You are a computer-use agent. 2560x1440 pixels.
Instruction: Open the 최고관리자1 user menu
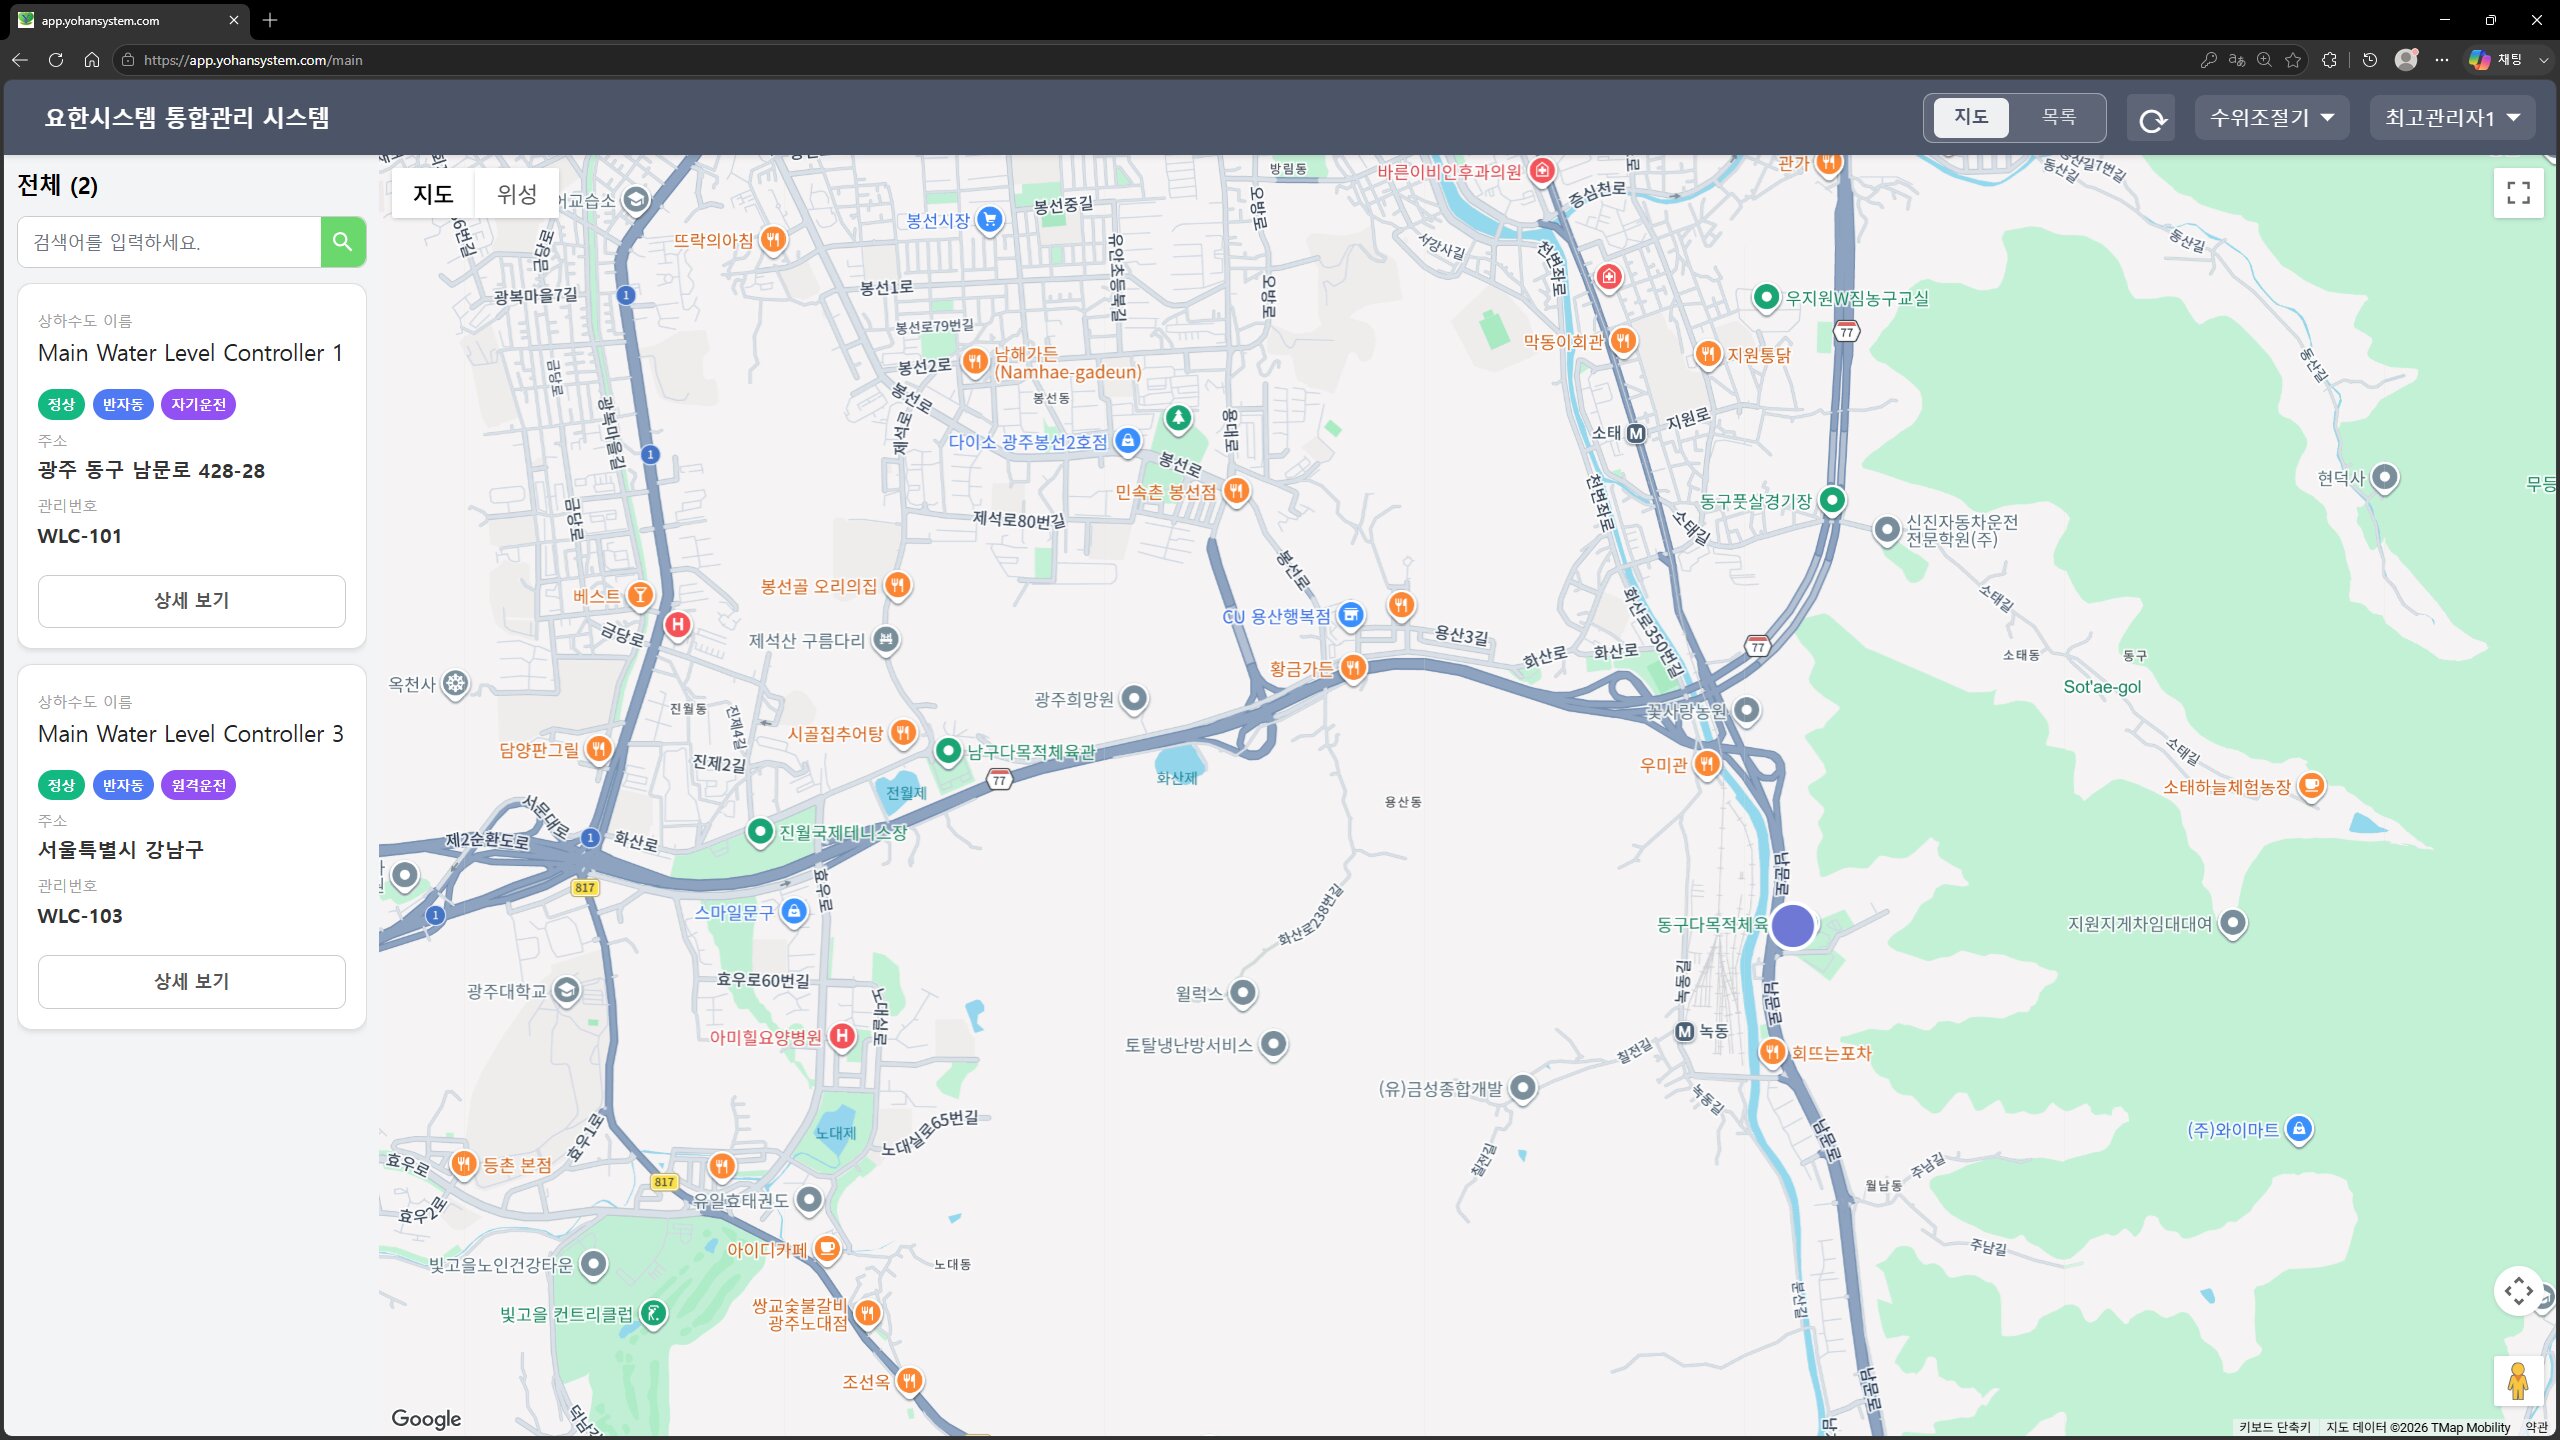[x=2452, y=119]
